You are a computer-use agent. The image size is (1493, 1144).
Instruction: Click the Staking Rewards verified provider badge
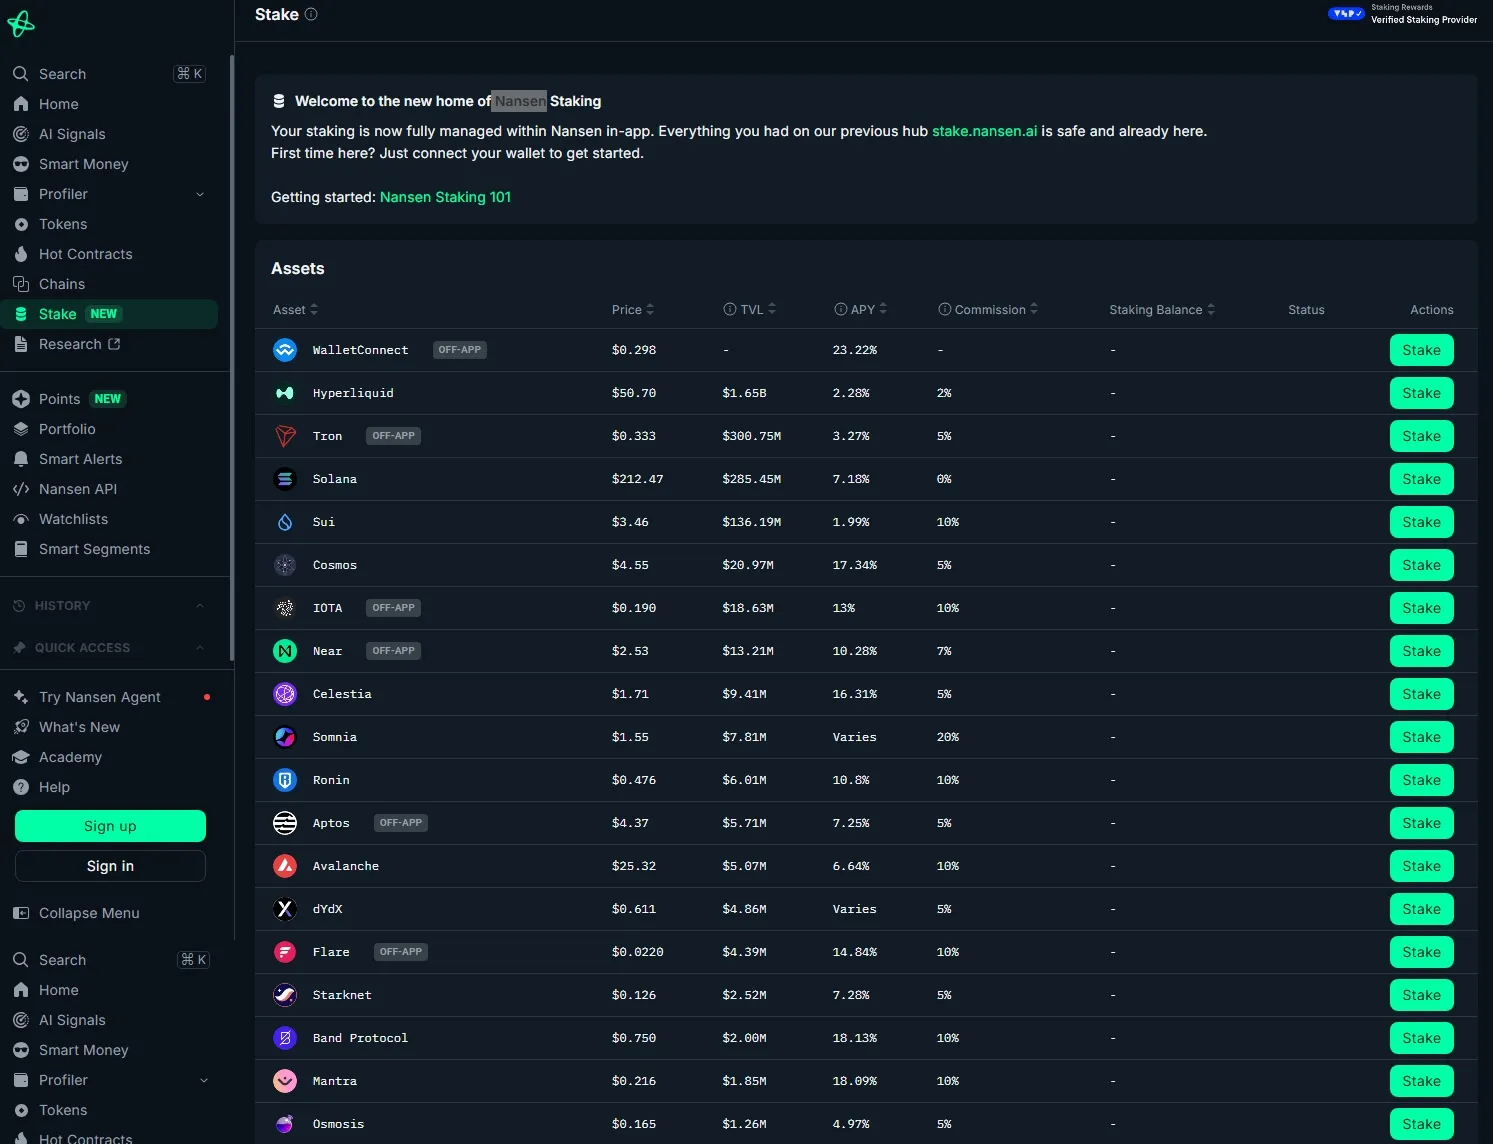[1403, 14]
